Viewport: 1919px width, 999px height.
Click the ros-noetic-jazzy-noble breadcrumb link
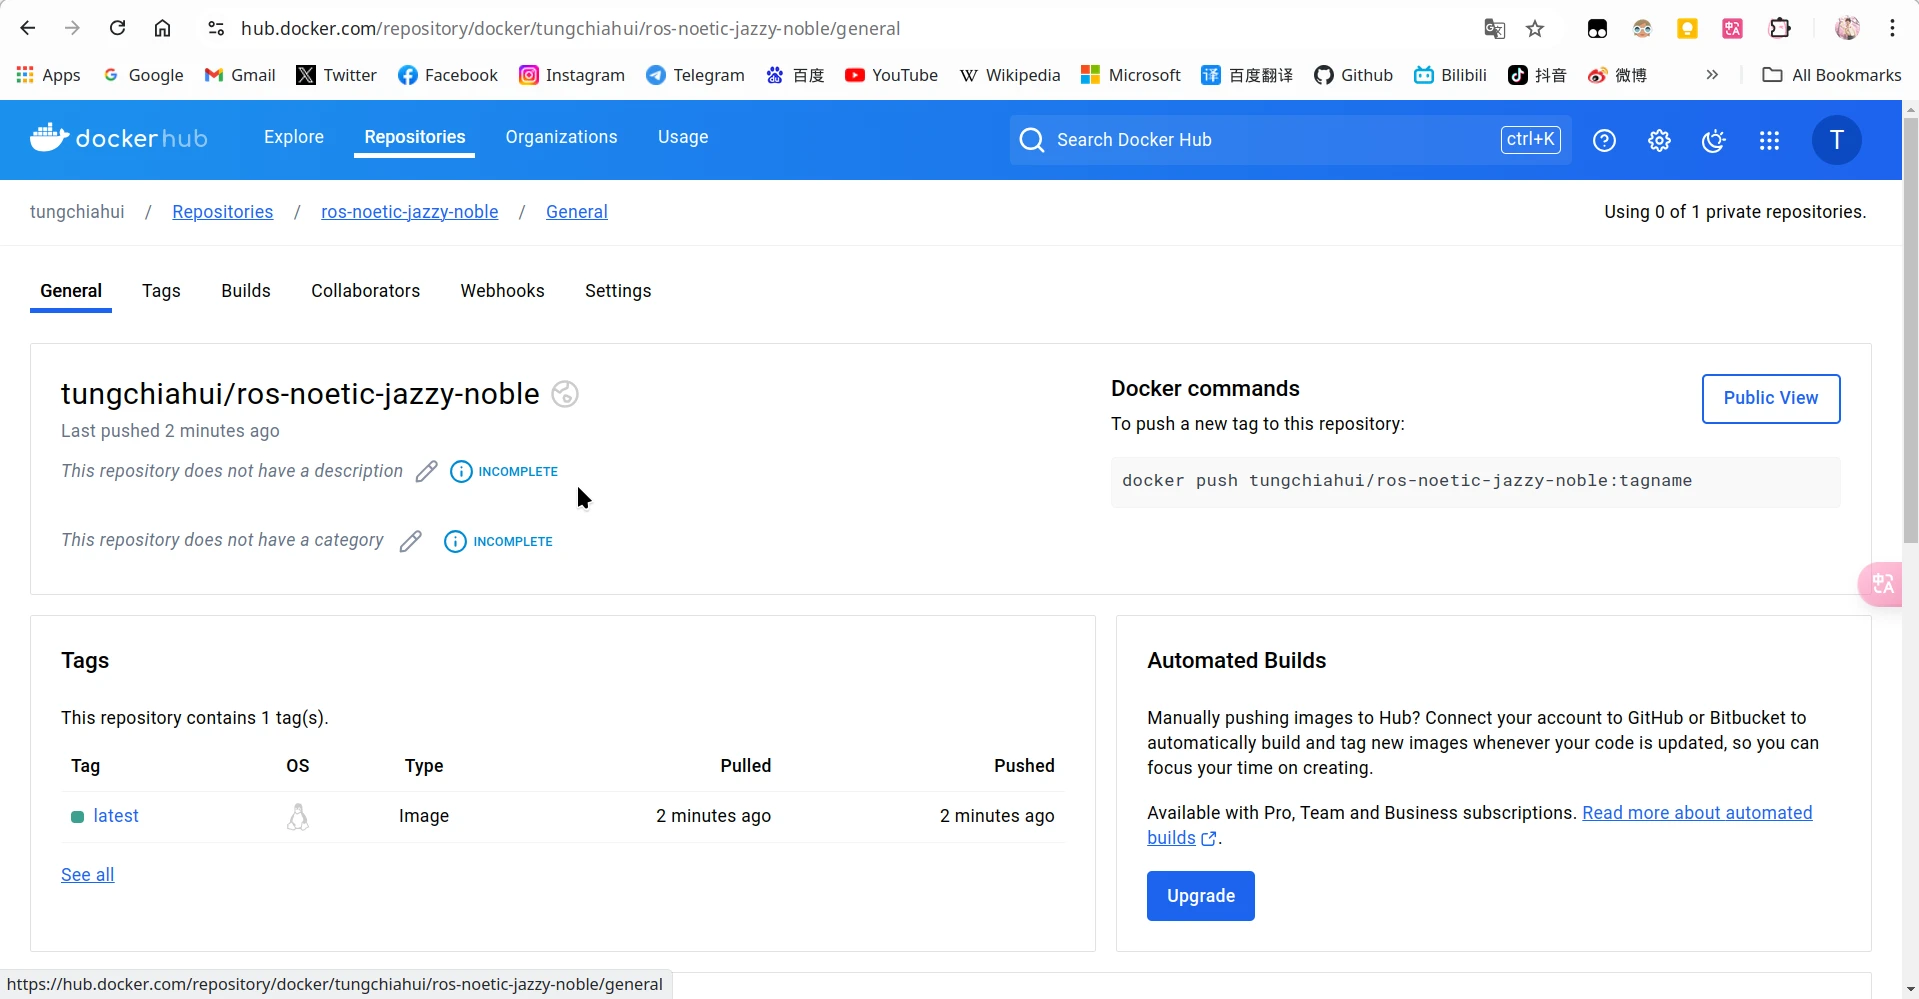(409, 212)
